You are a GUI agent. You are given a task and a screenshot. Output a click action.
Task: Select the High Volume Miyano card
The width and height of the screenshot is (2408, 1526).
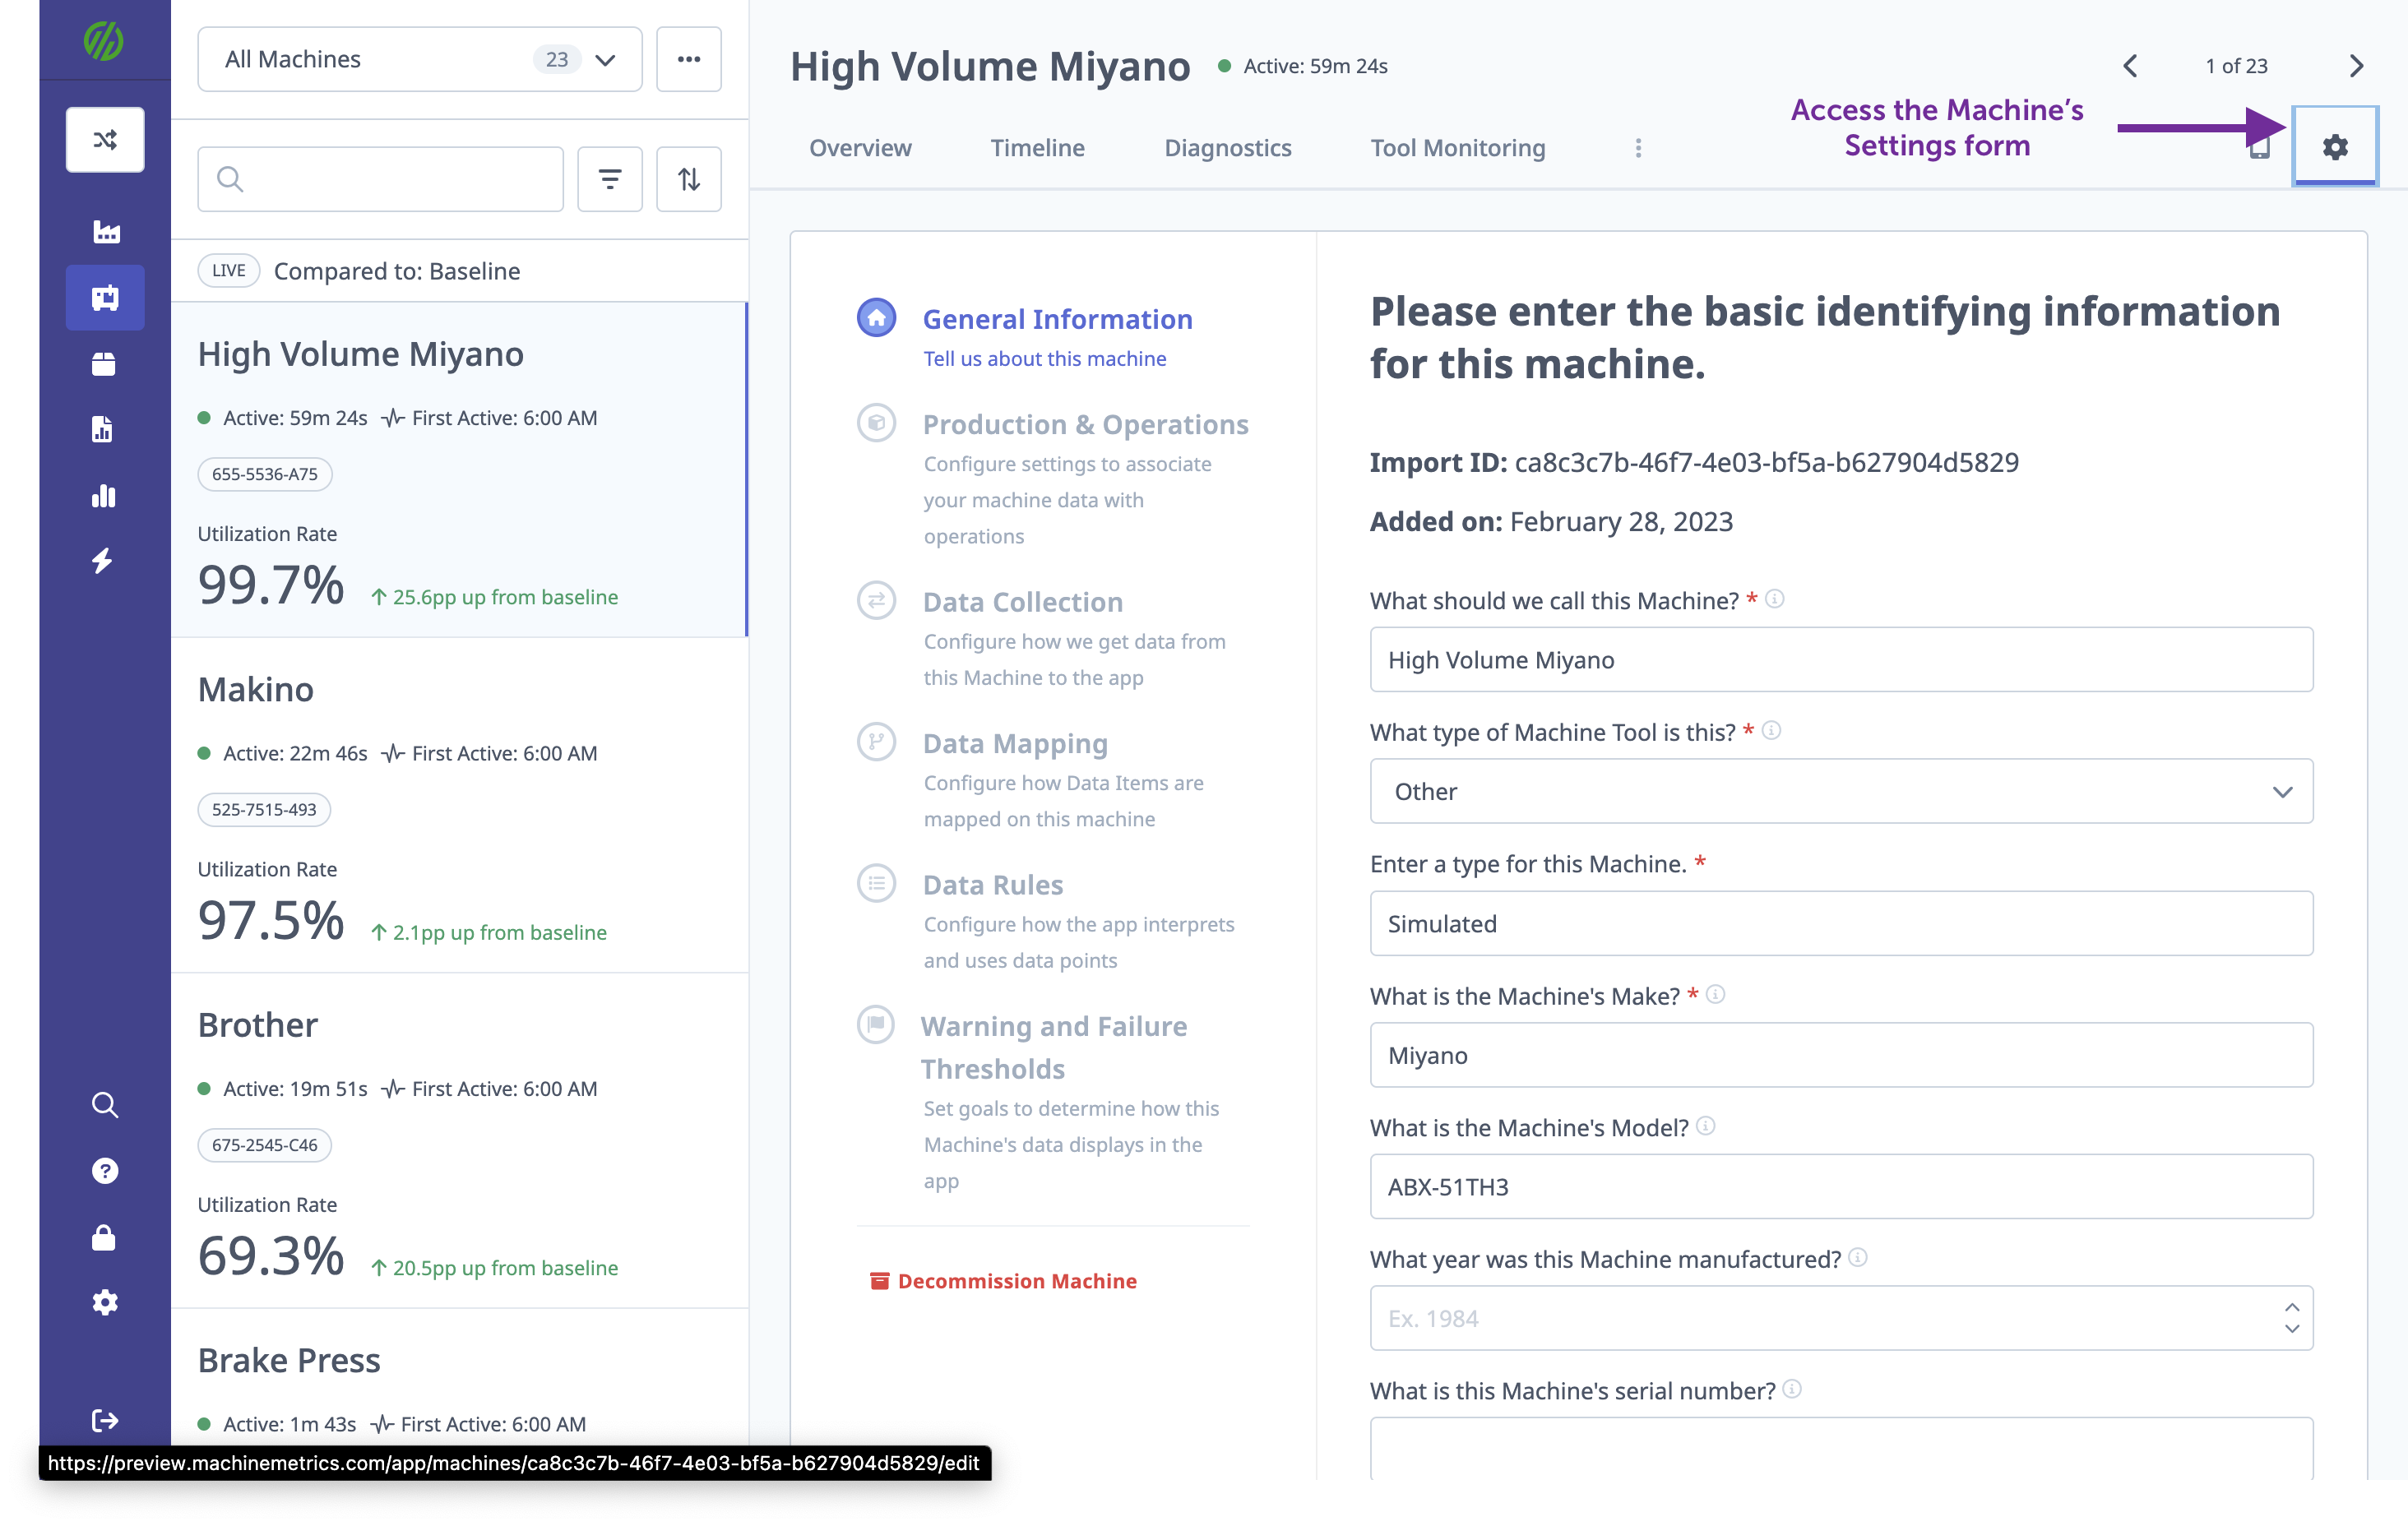point(460,470)
